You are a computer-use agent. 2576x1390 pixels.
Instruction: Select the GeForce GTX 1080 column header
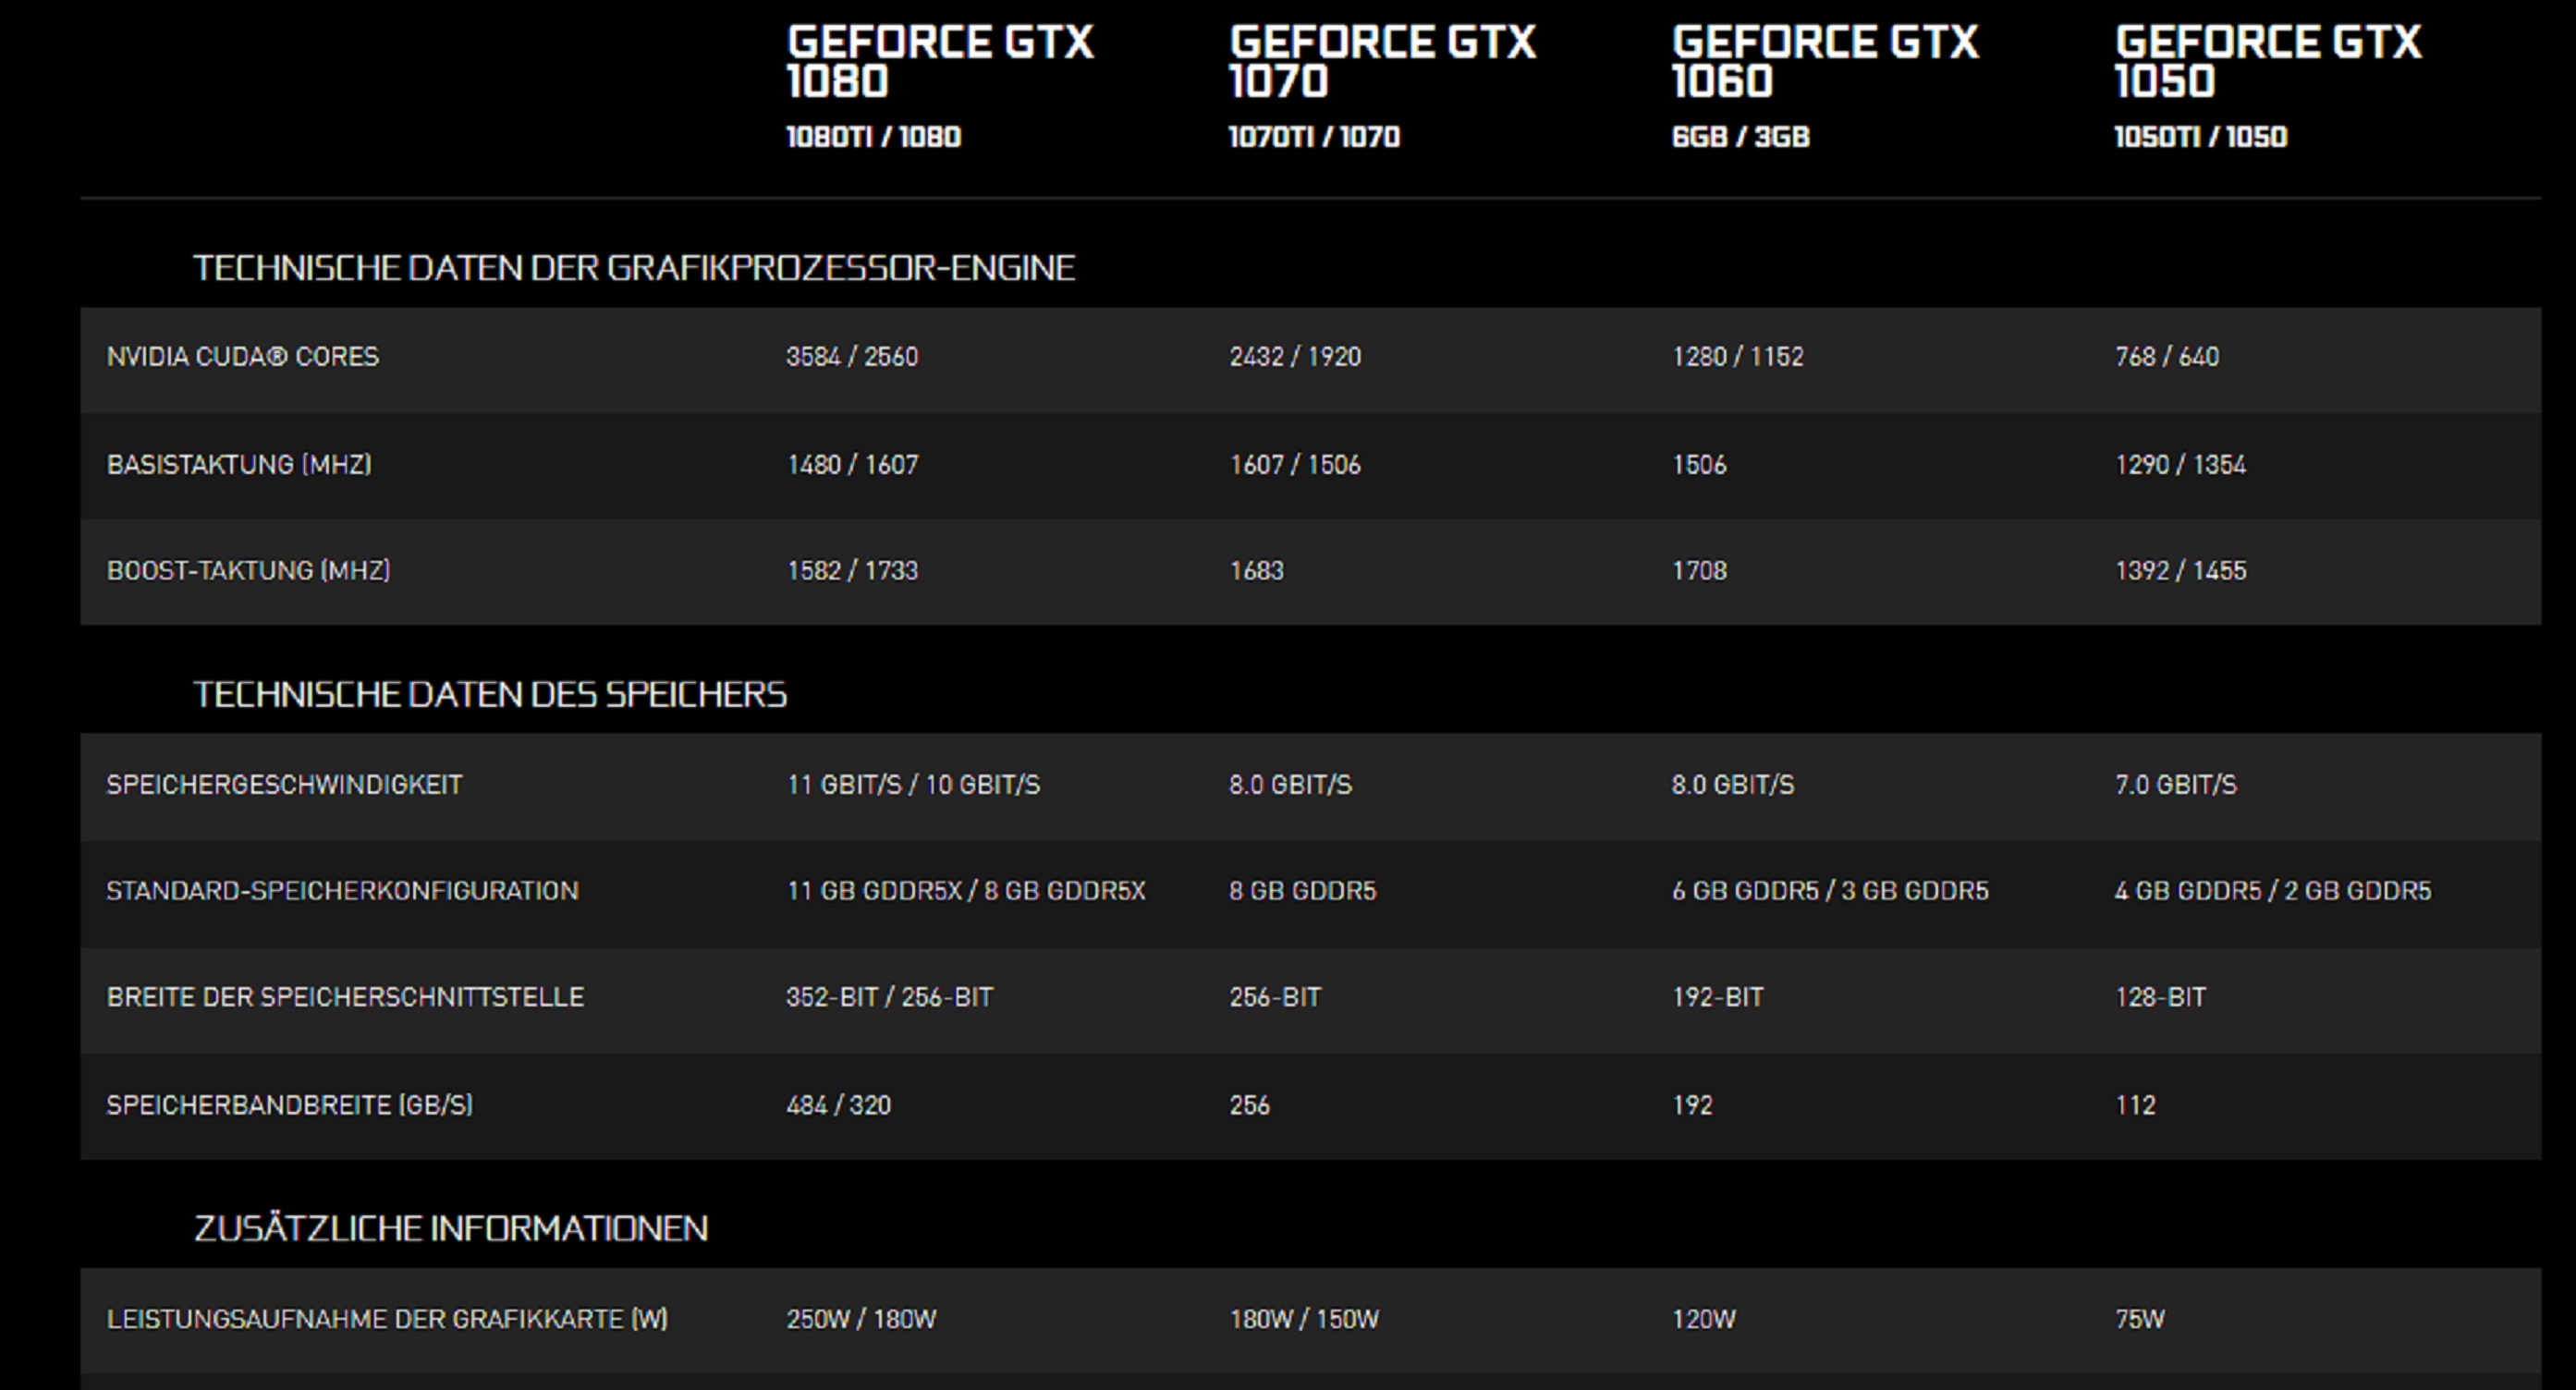tap(940, 62)
